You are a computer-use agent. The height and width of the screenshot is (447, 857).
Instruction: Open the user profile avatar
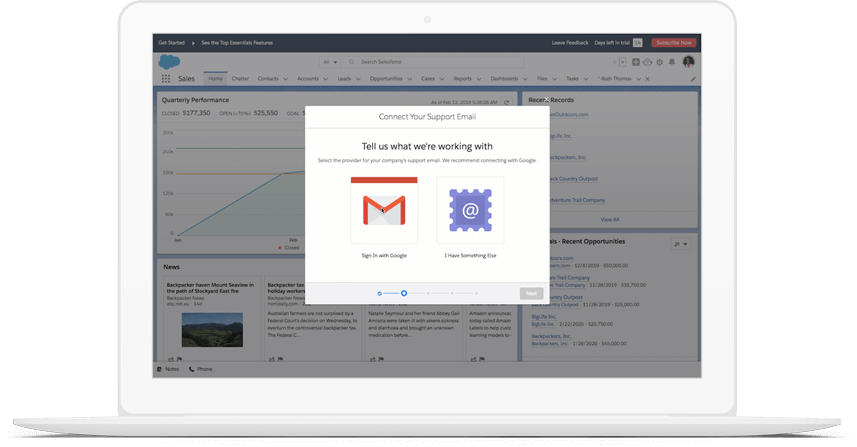click(688, 62)
